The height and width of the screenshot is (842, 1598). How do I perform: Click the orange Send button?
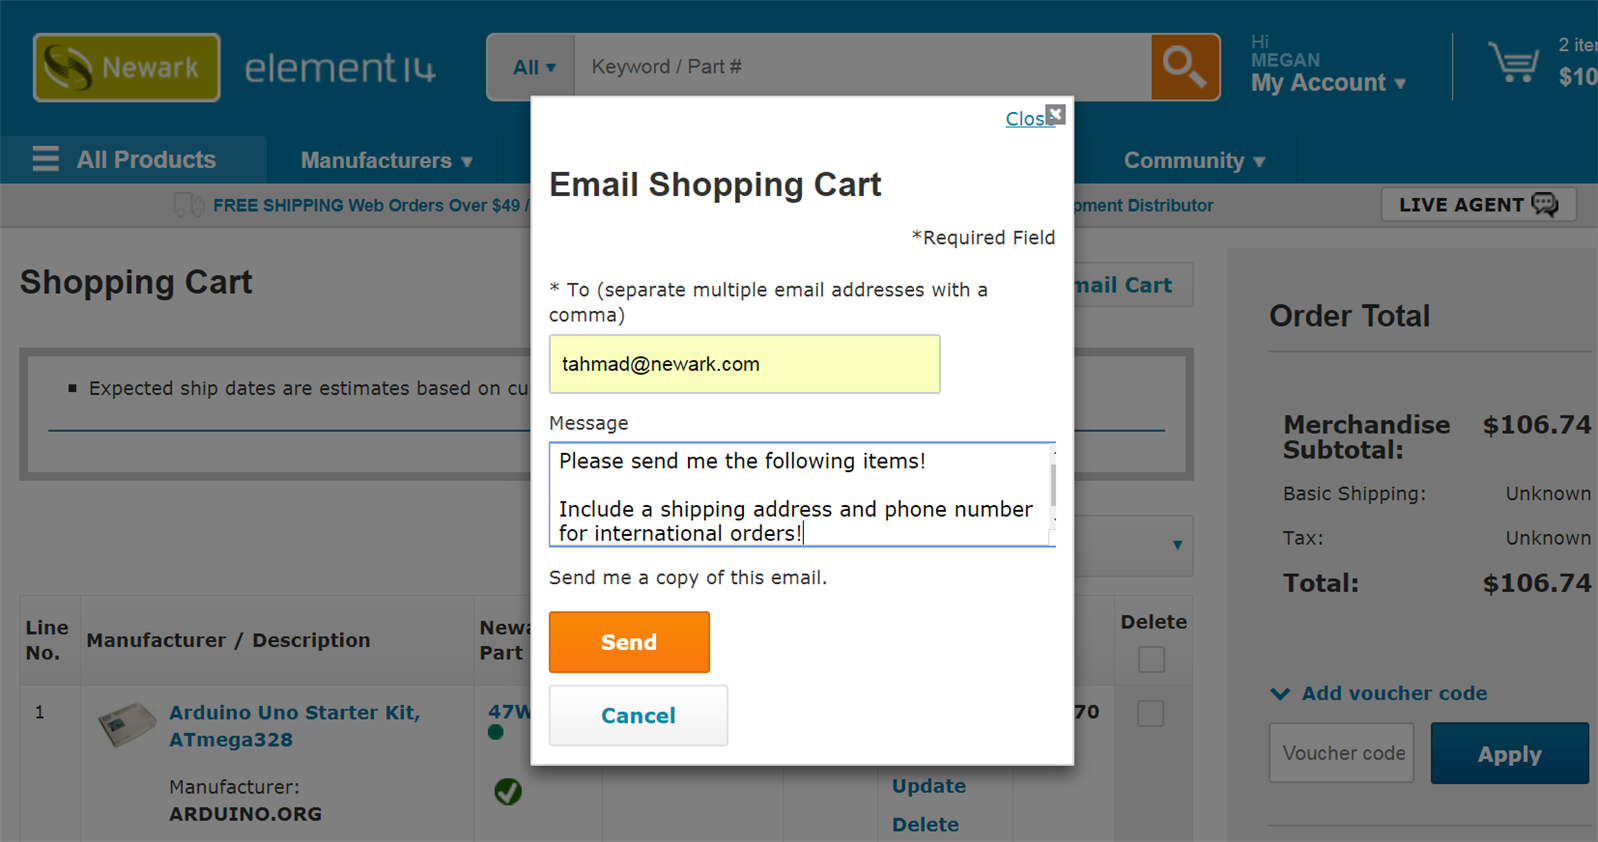(x=629, y=642)
